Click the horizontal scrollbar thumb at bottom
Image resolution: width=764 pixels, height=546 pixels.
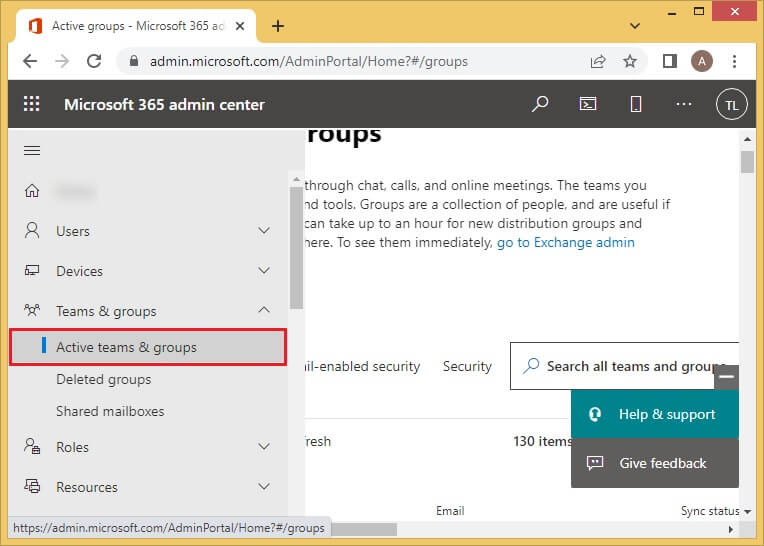tap(363, 529)
